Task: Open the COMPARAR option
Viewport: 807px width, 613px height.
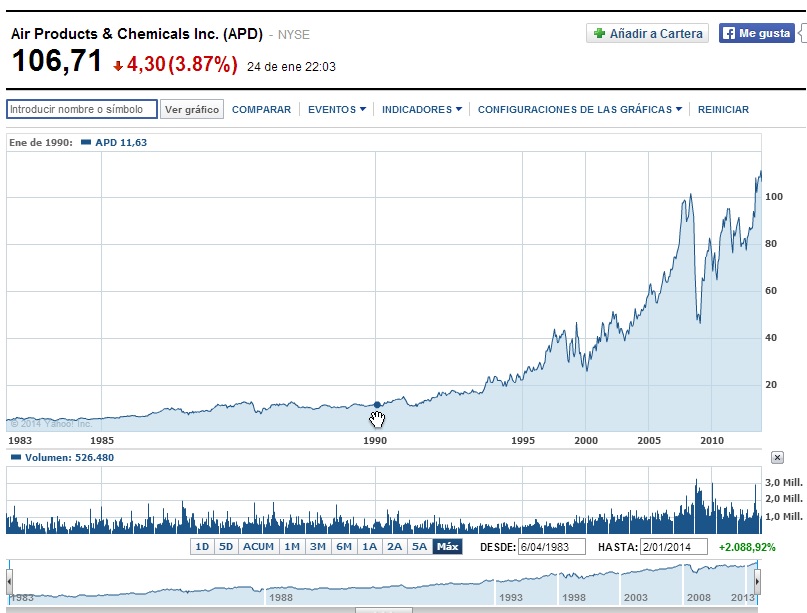Action: point(261,110)
